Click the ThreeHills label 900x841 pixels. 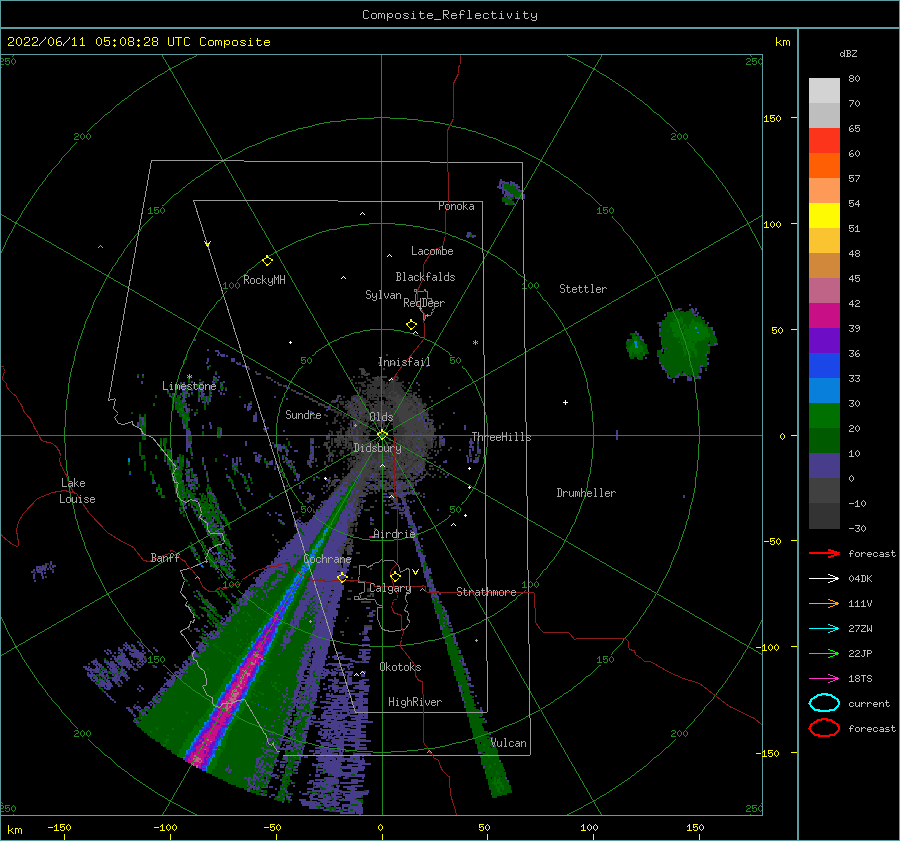pyautogui.click(x=502, y=437)
